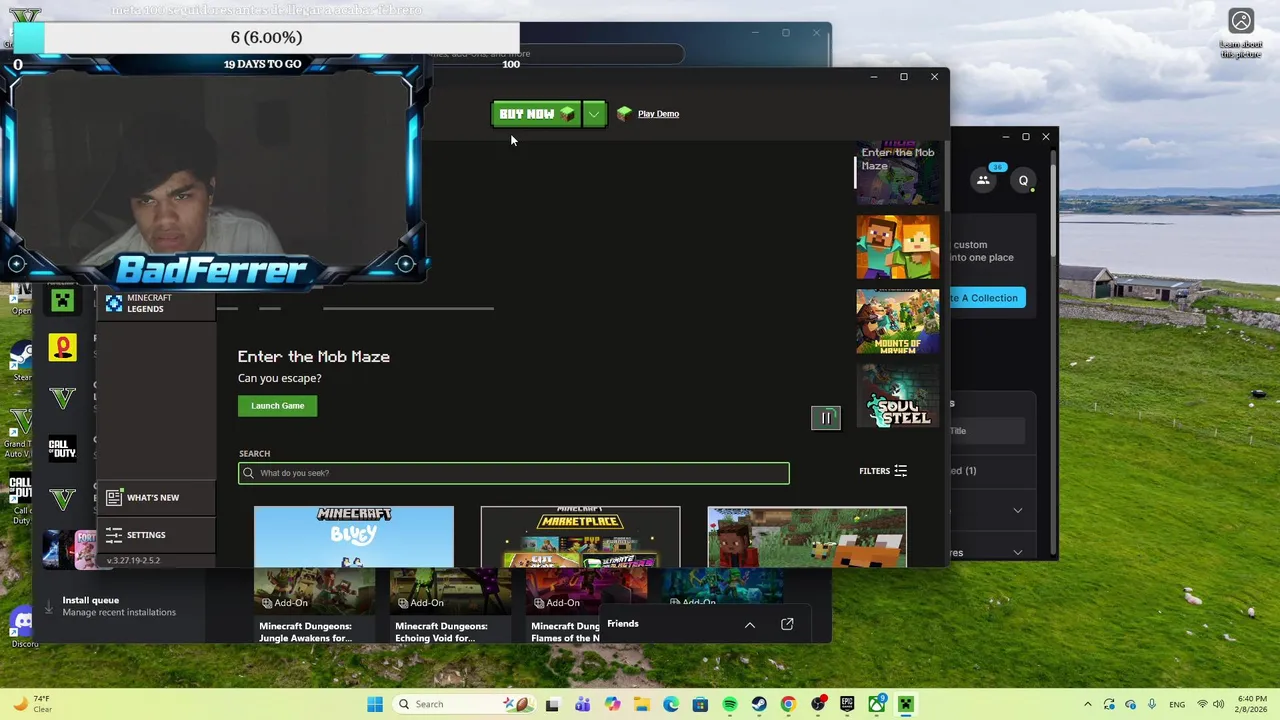Open the WHAT'S NEW section
This screenshot has width=1280, height=720.
coord(156,497)
